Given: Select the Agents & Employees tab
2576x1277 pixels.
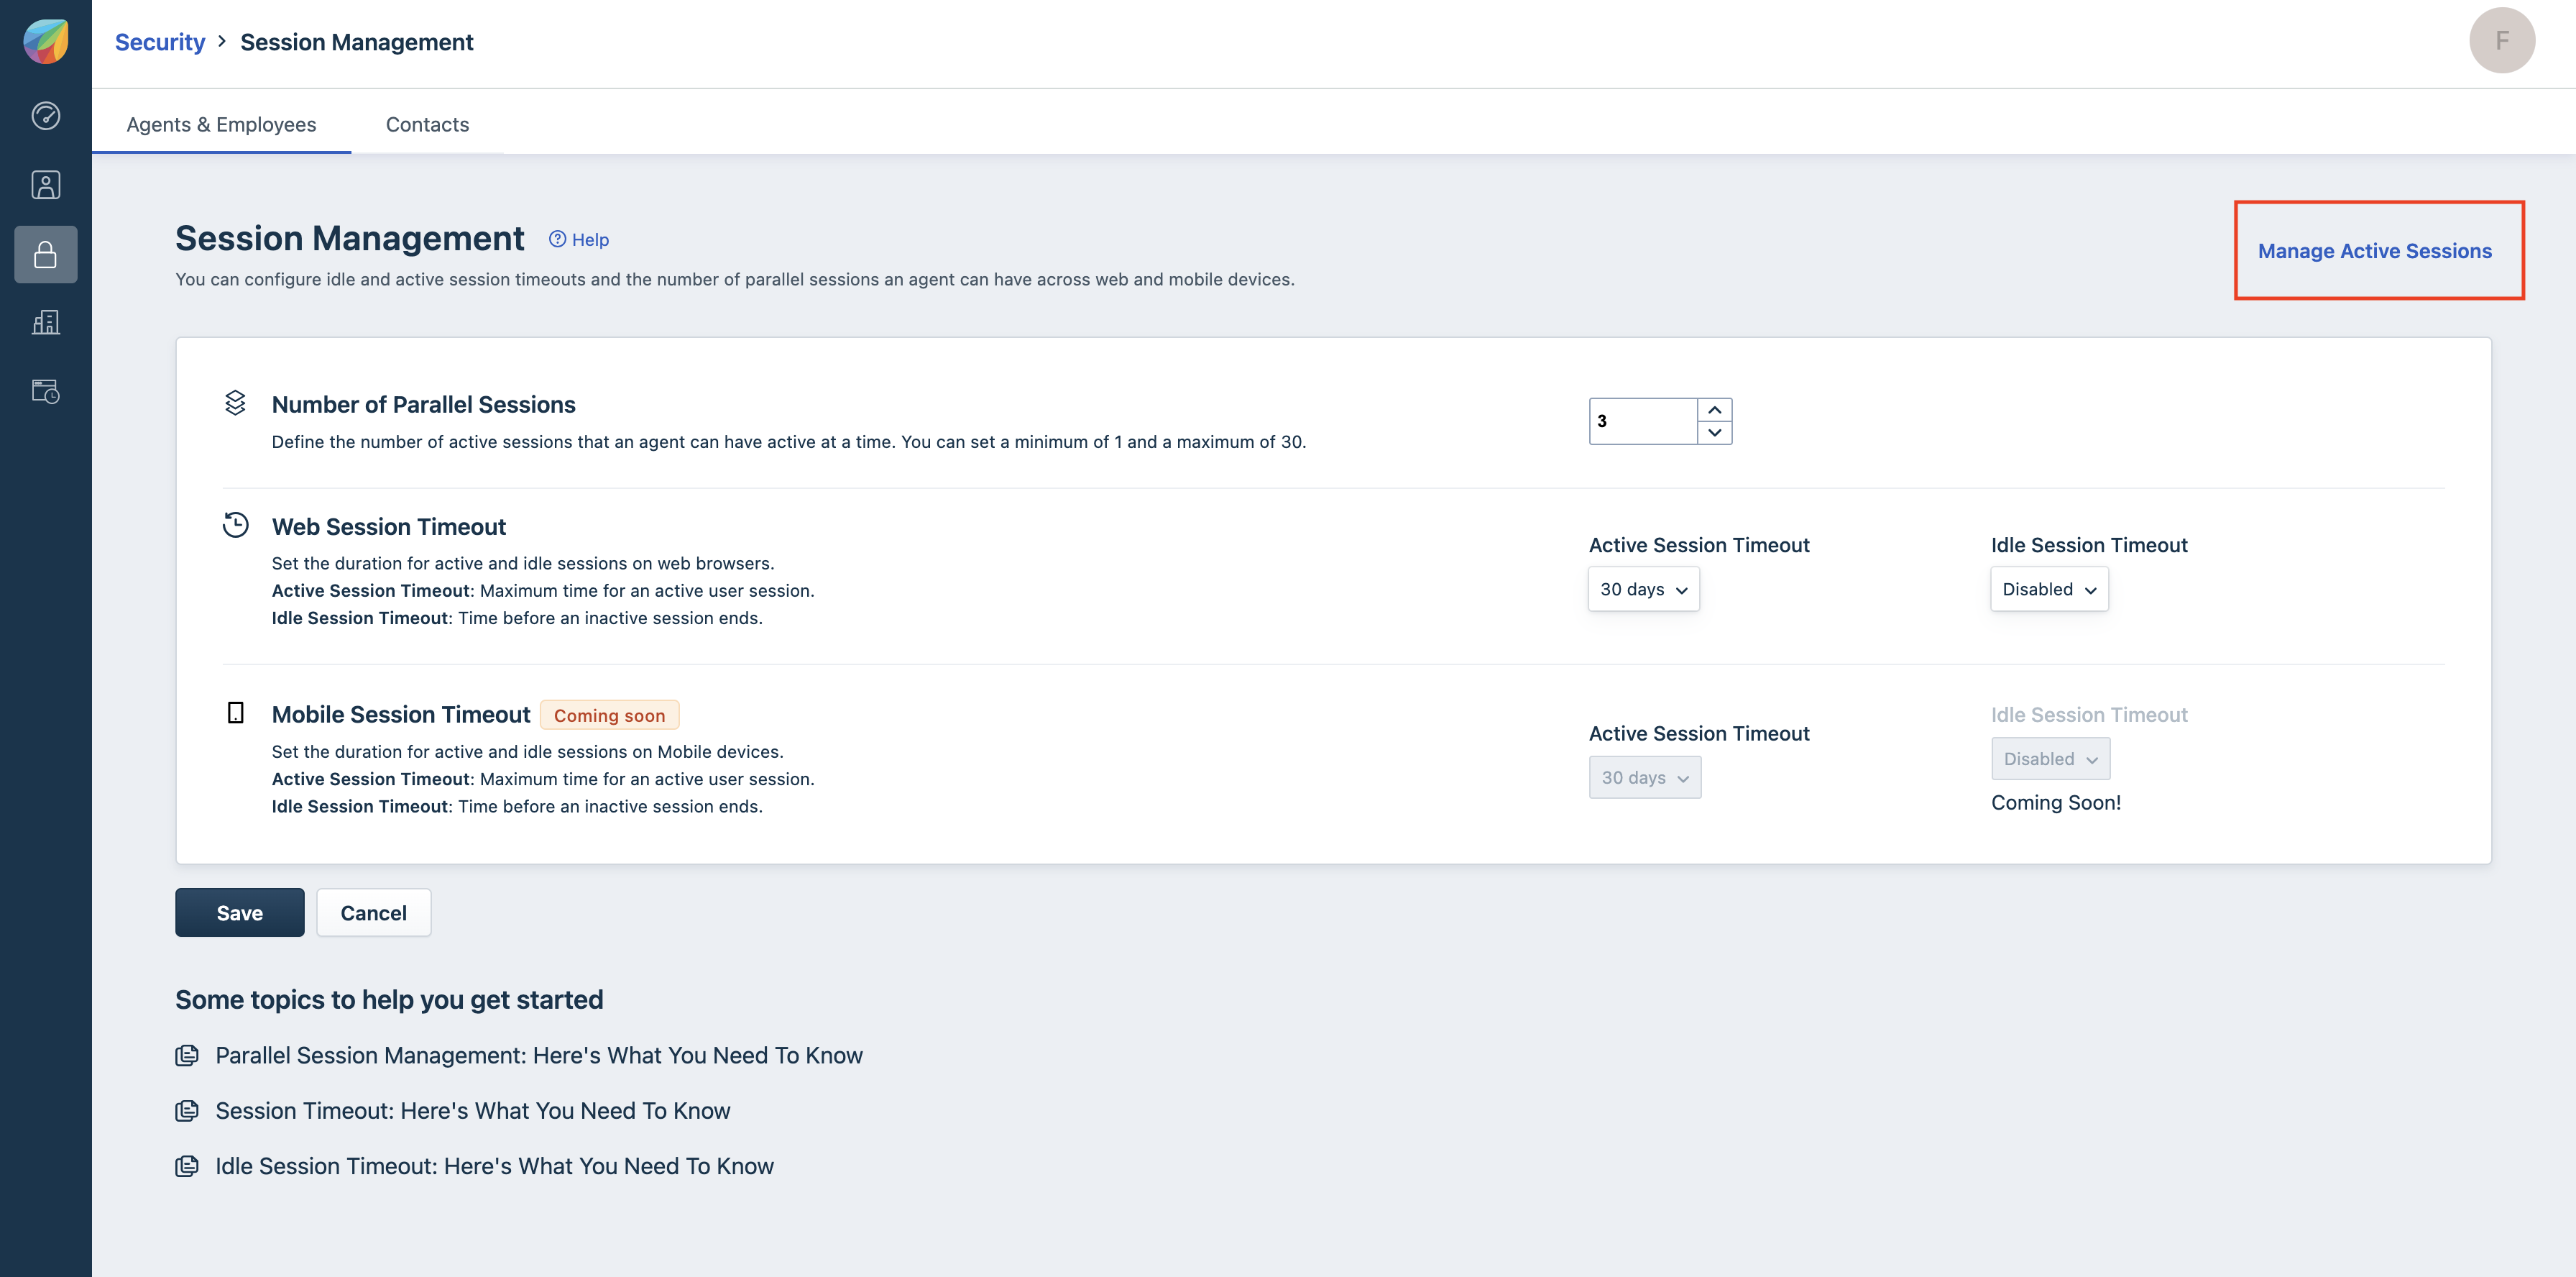Looking at the screenshot, I should 221,124.
